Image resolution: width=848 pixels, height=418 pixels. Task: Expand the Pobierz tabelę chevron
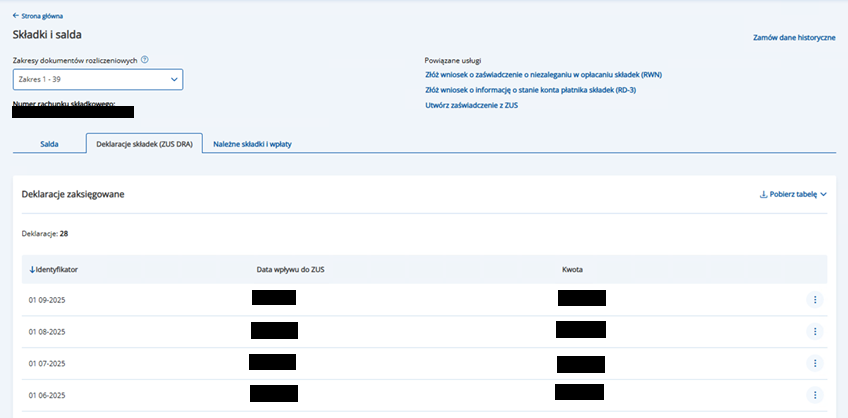[x=823, y=194]
